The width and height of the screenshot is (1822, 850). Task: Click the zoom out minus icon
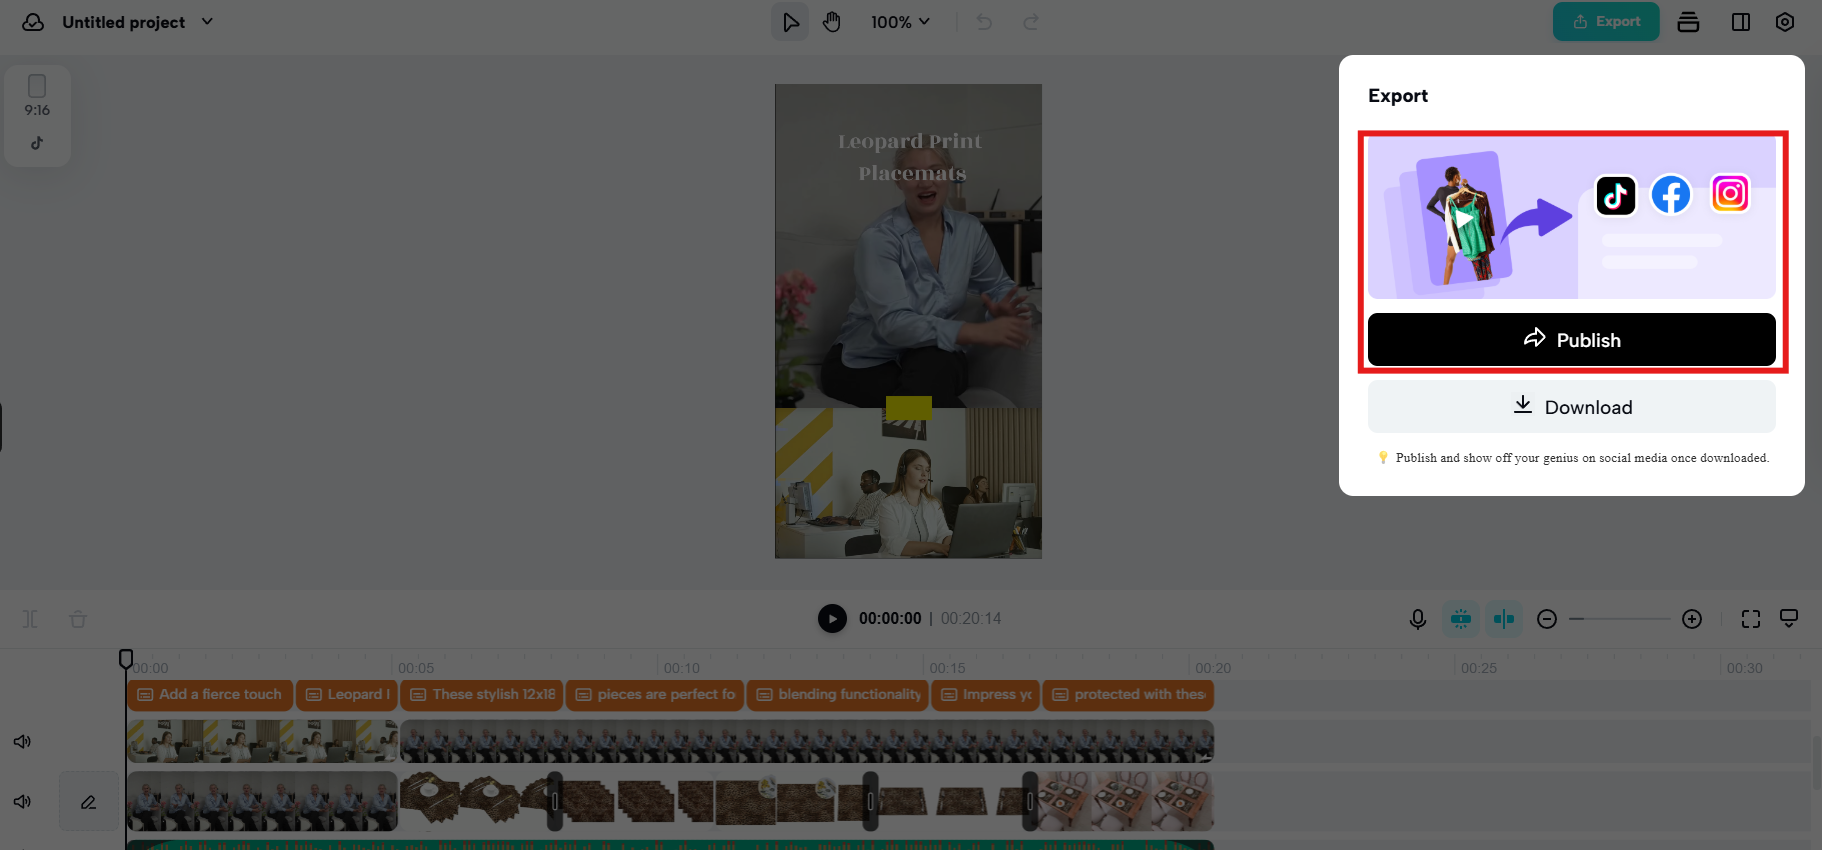(x=1547, y=619)
